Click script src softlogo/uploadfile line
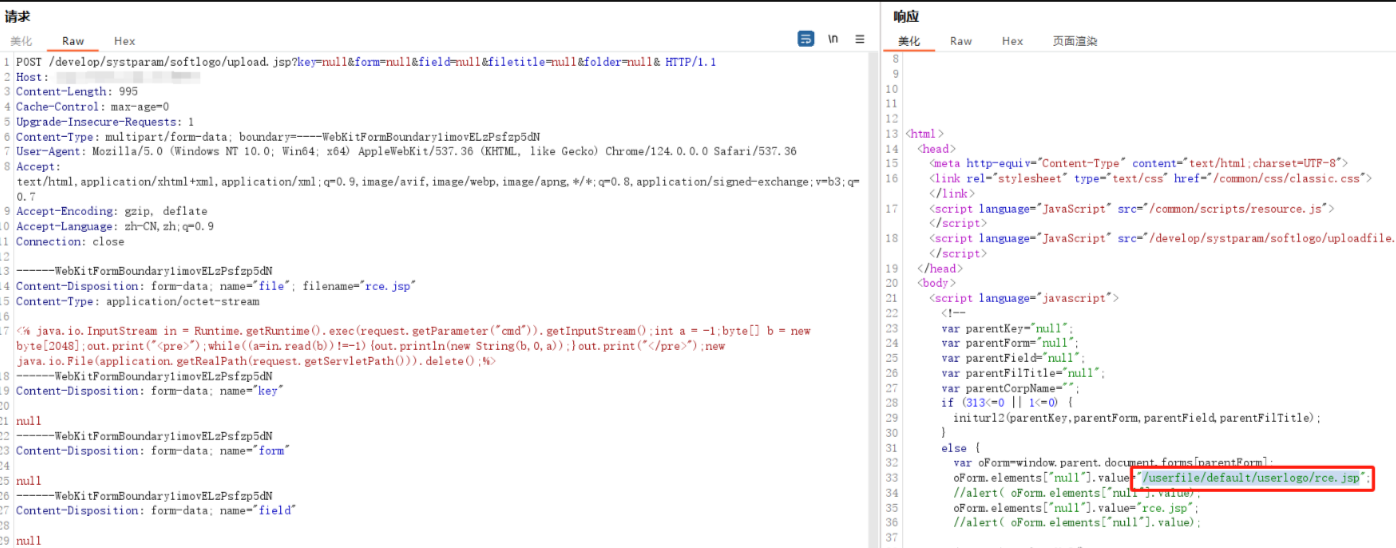The image size is (1396, 548). coord(1161,238)
